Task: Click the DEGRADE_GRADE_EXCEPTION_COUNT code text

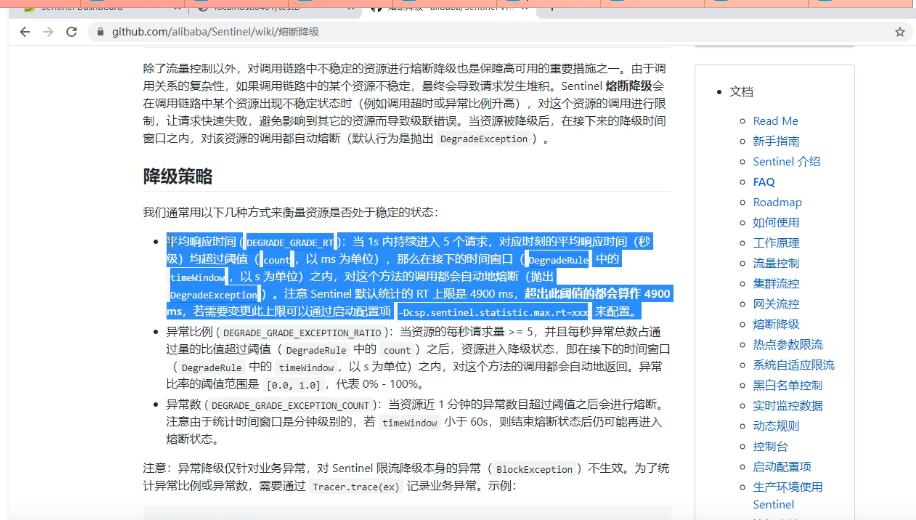Action: click(x=290, y=405)
